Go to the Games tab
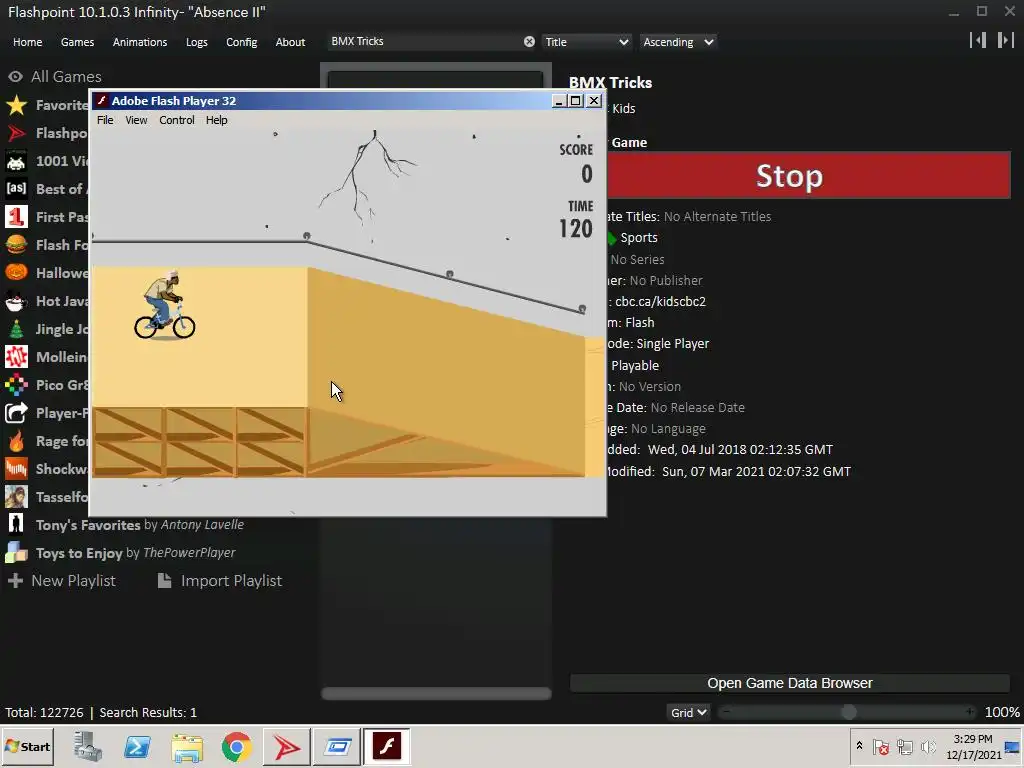The height and width of the screenshot is (768, 1024). [x=77, y=42]
